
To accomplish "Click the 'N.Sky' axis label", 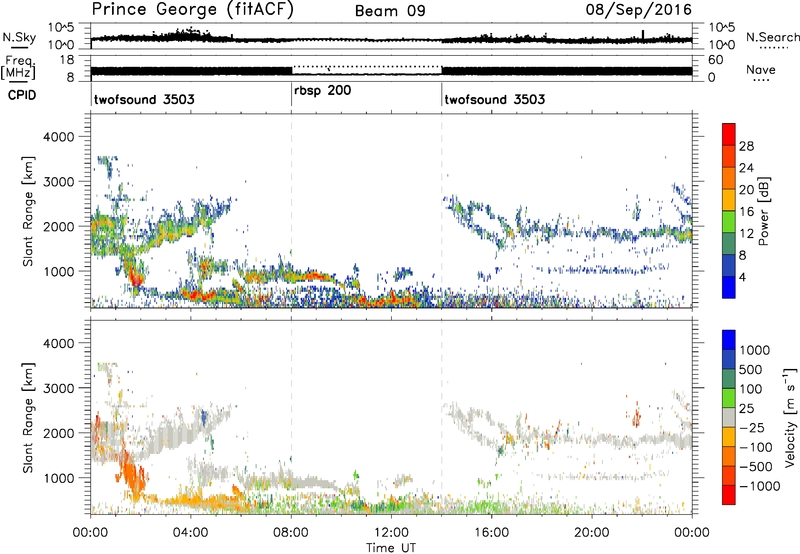I will coord(19,37).
